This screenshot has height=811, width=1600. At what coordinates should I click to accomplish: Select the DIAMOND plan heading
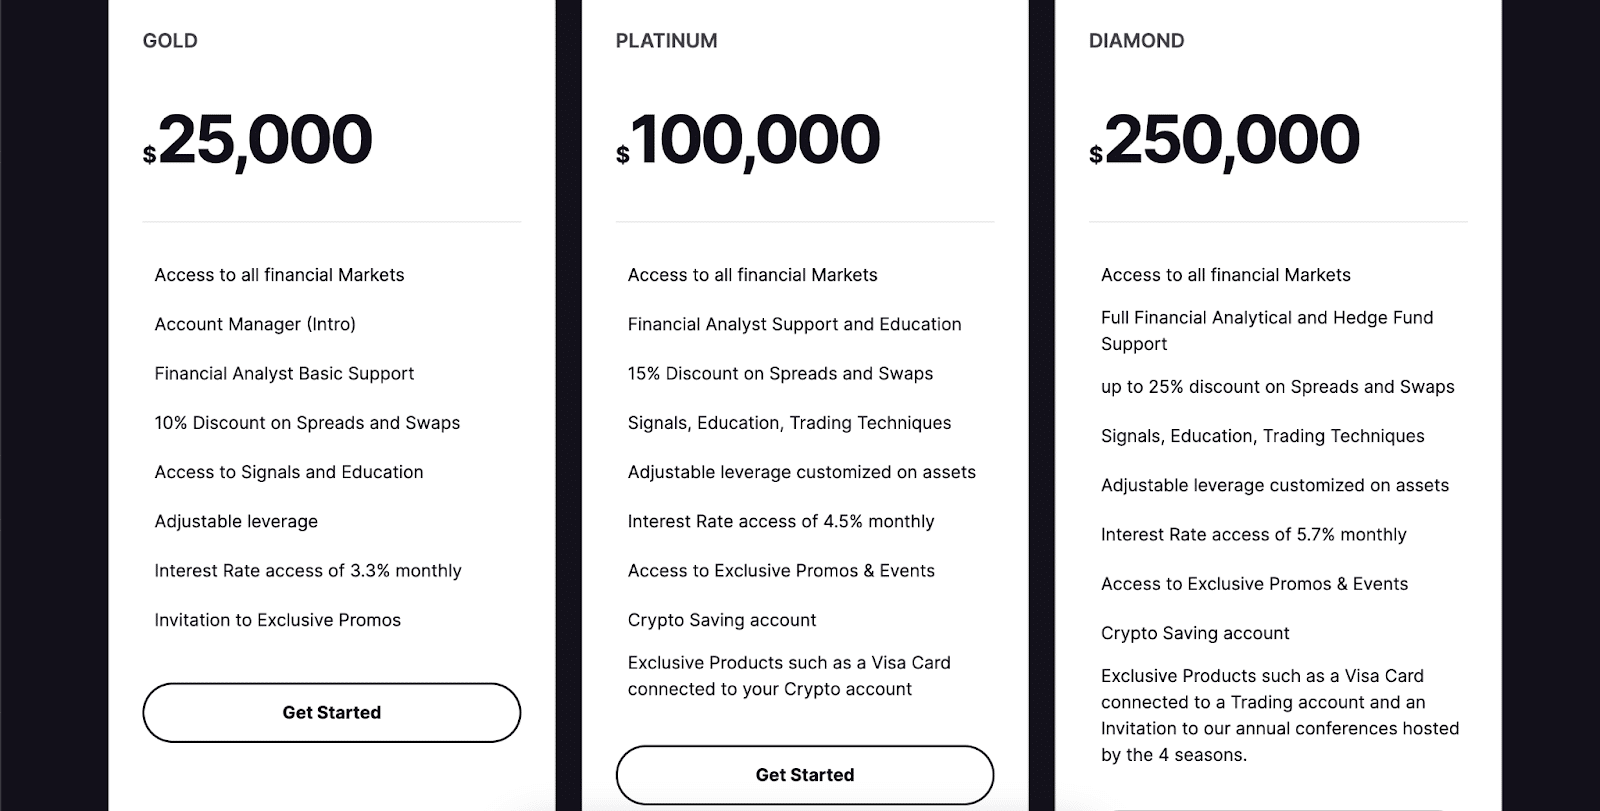point(1136,41)
